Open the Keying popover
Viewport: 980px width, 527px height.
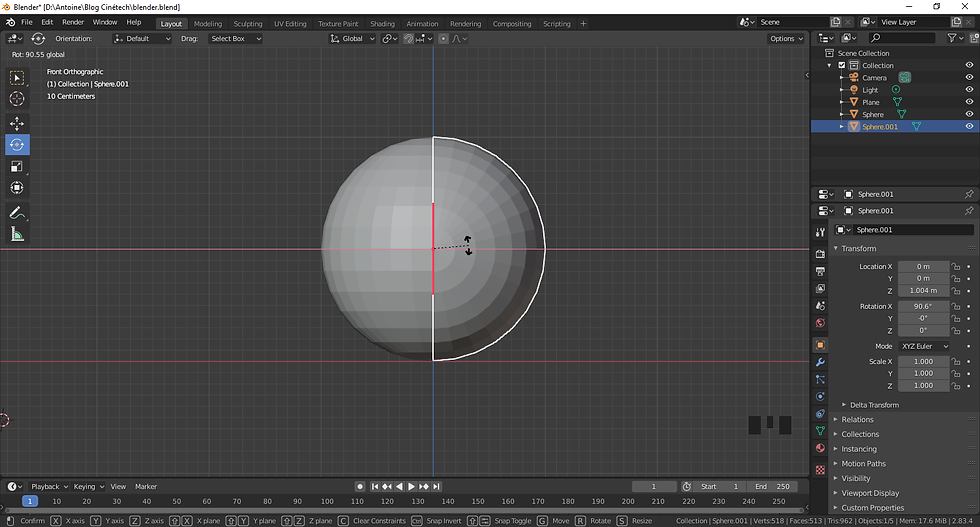[89, 486]
